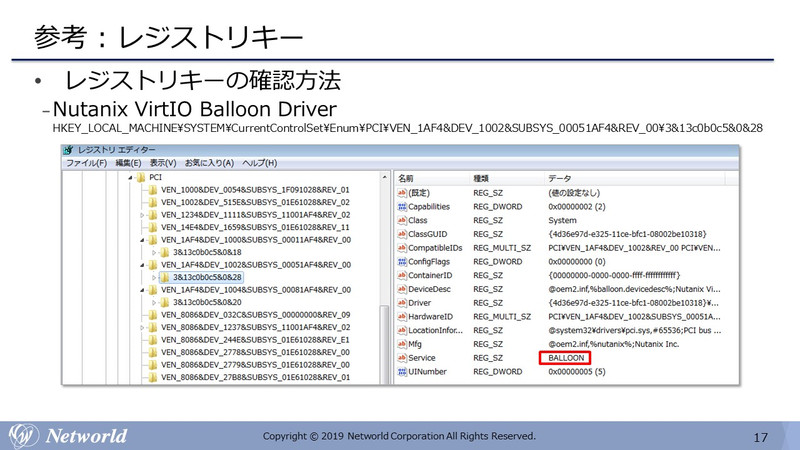Viewport: 800px width, 450px height.
Task: Open the 編集(E) menu
Action: coord(128,163)
